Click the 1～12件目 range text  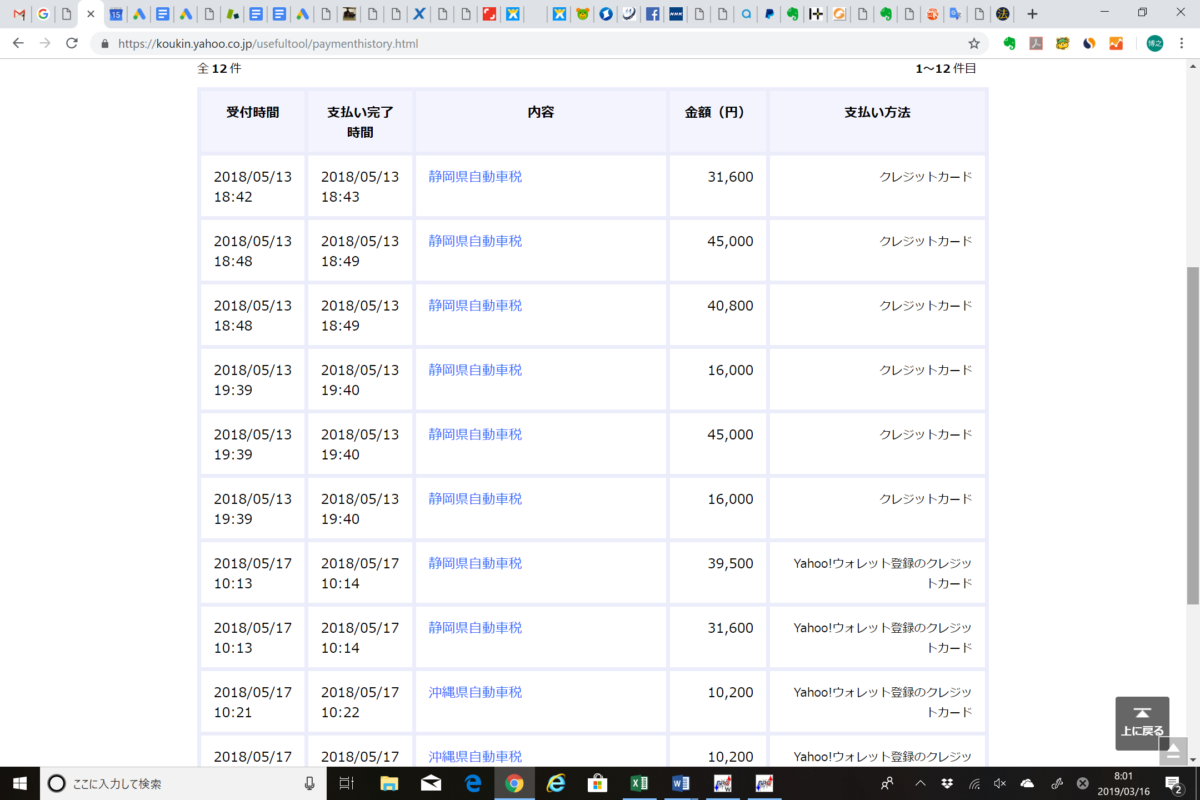pyautogui.click(x=946, y=68)
